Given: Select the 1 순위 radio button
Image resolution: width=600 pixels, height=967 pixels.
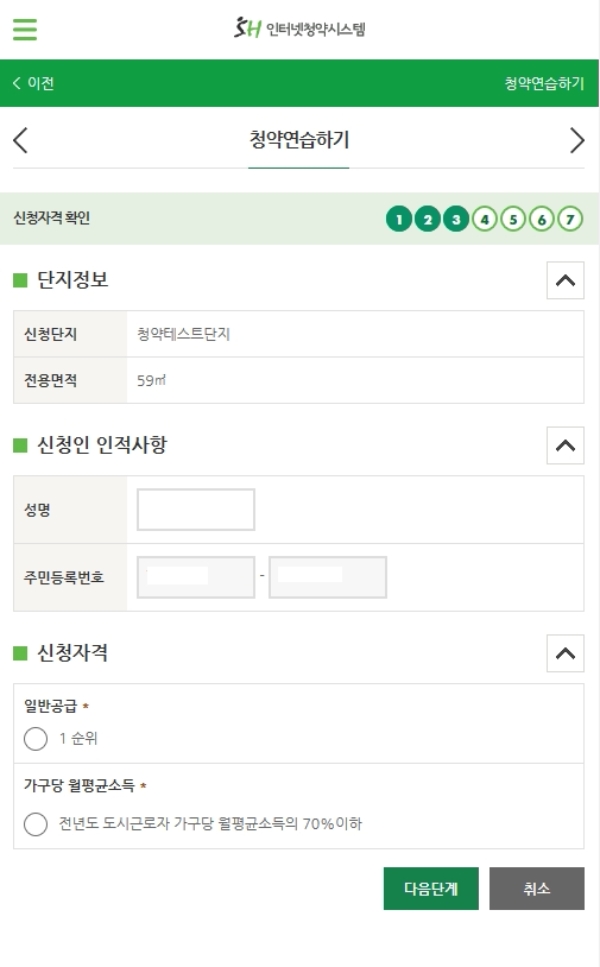Looking at the screenshot, I should click(35, 738).
